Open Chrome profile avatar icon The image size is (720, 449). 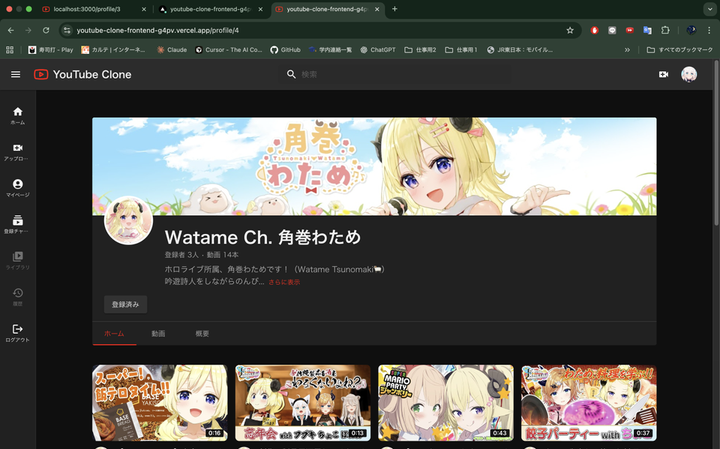(691, 30)
